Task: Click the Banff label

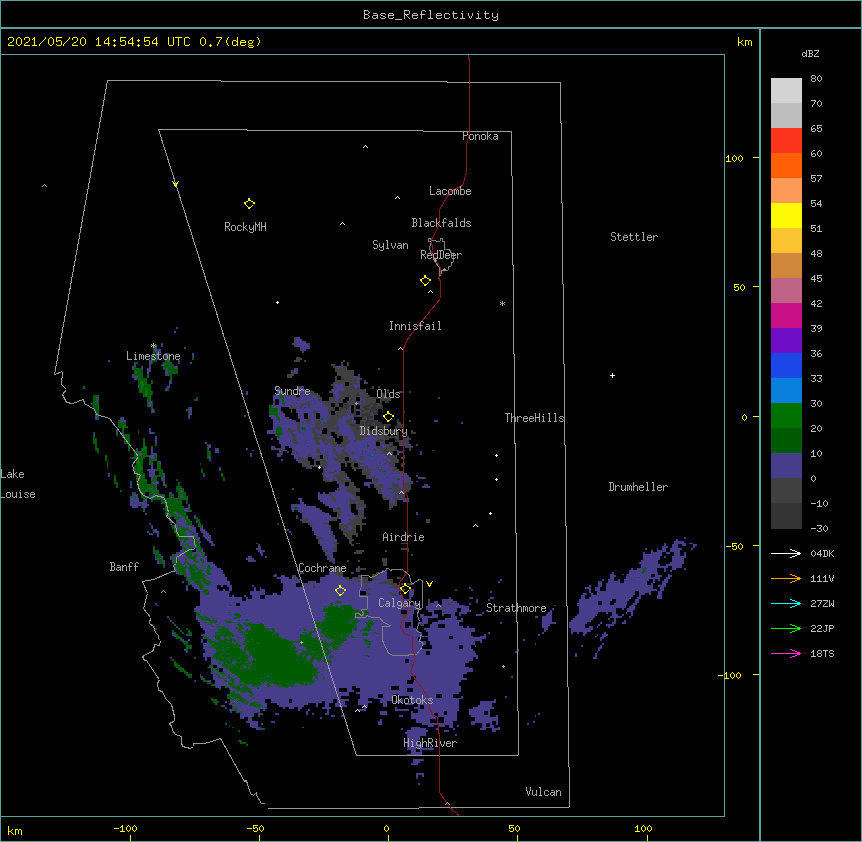Action: [124, 567]
